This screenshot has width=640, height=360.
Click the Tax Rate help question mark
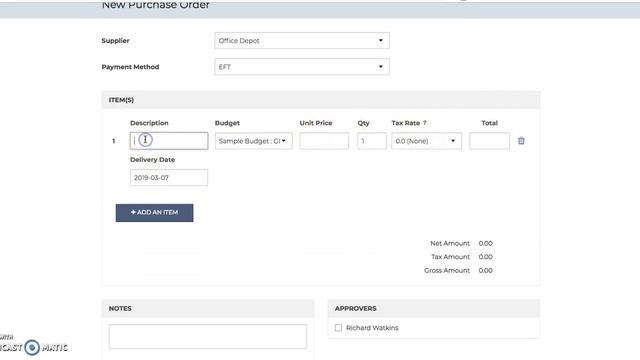coord(424,123)
